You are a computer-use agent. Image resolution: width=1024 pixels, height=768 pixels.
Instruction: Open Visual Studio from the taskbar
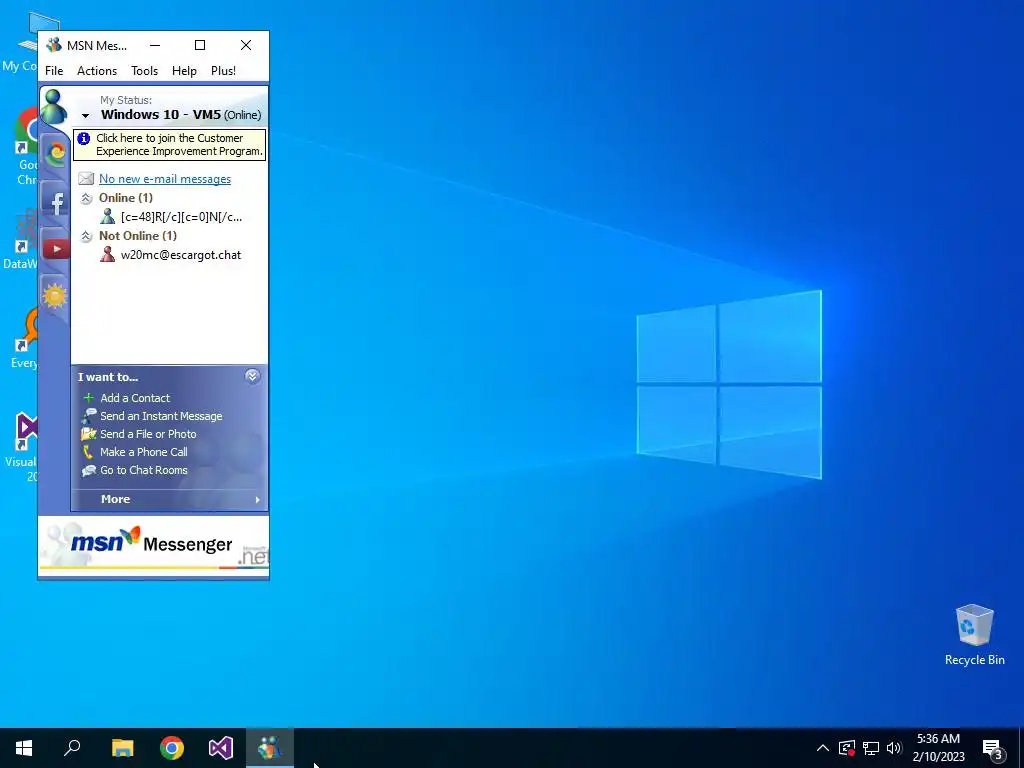tap(221, 748)
